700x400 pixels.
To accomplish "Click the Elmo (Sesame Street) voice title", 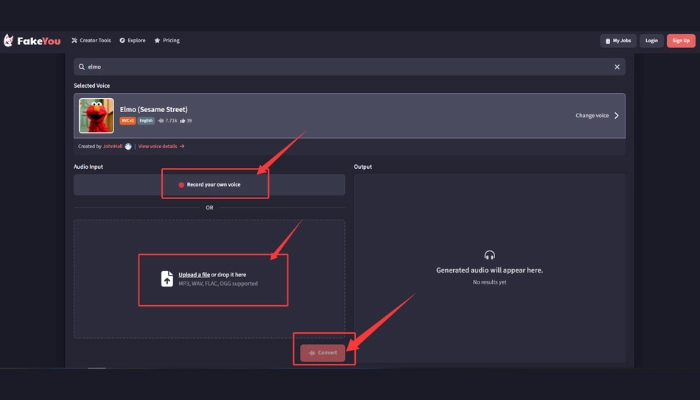I will [x=154, y=109].
